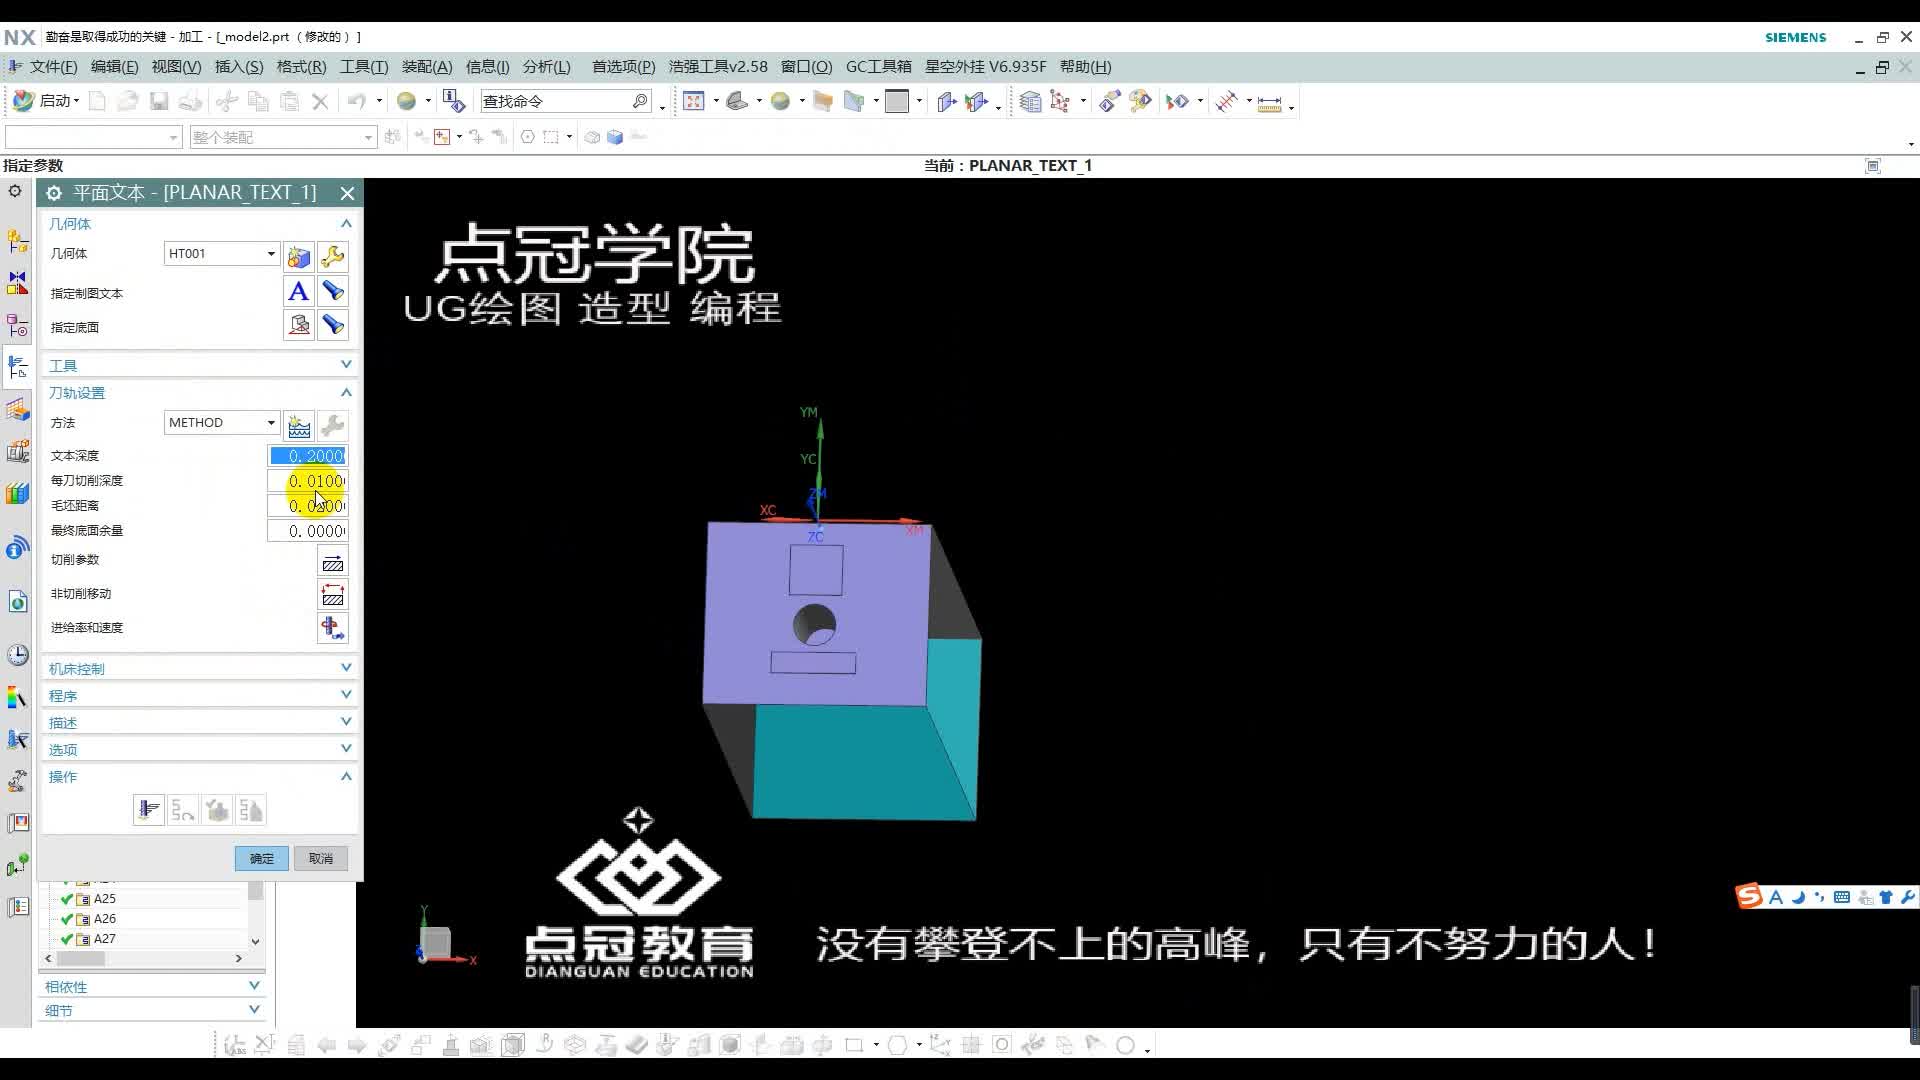
Task: Click the generate tool path icon under 操作
Action: [148, 810]
